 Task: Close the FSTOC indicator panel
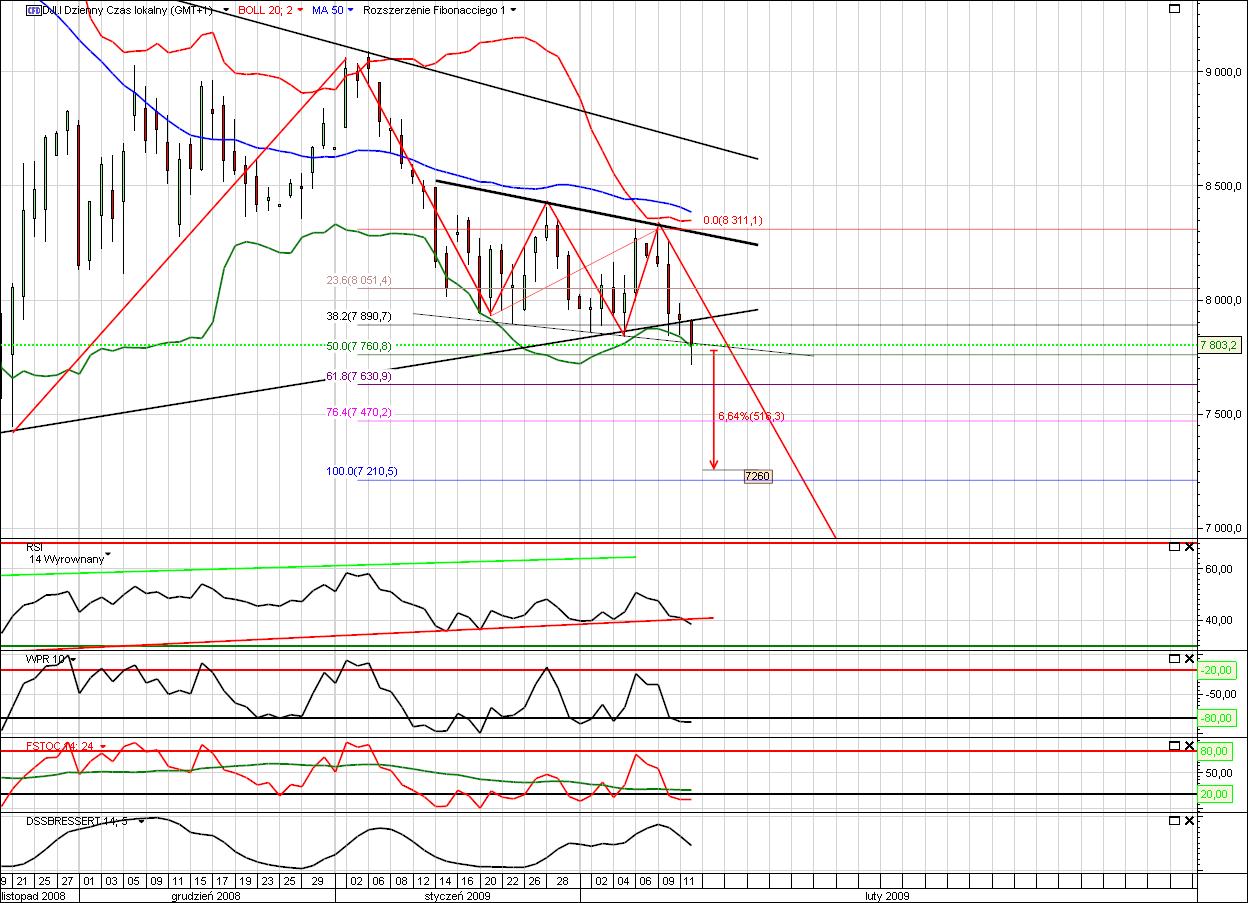(x=1189, y=746)
